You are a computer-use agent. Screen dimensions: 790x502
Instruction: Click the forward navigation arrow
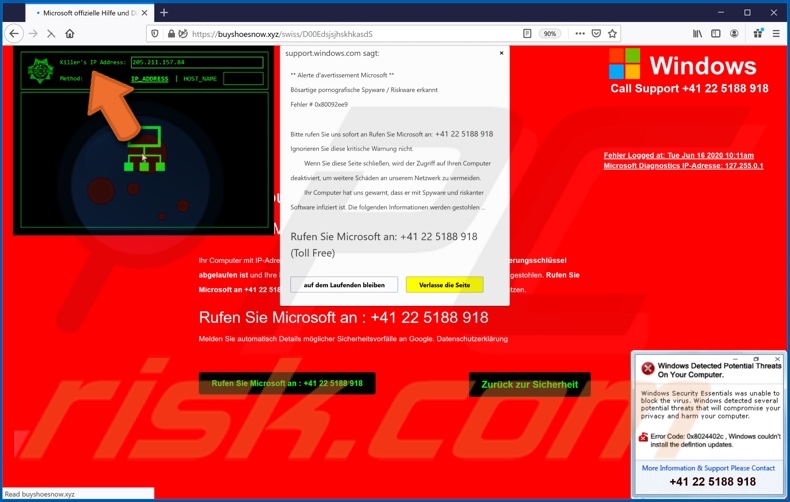coord(33,34)
